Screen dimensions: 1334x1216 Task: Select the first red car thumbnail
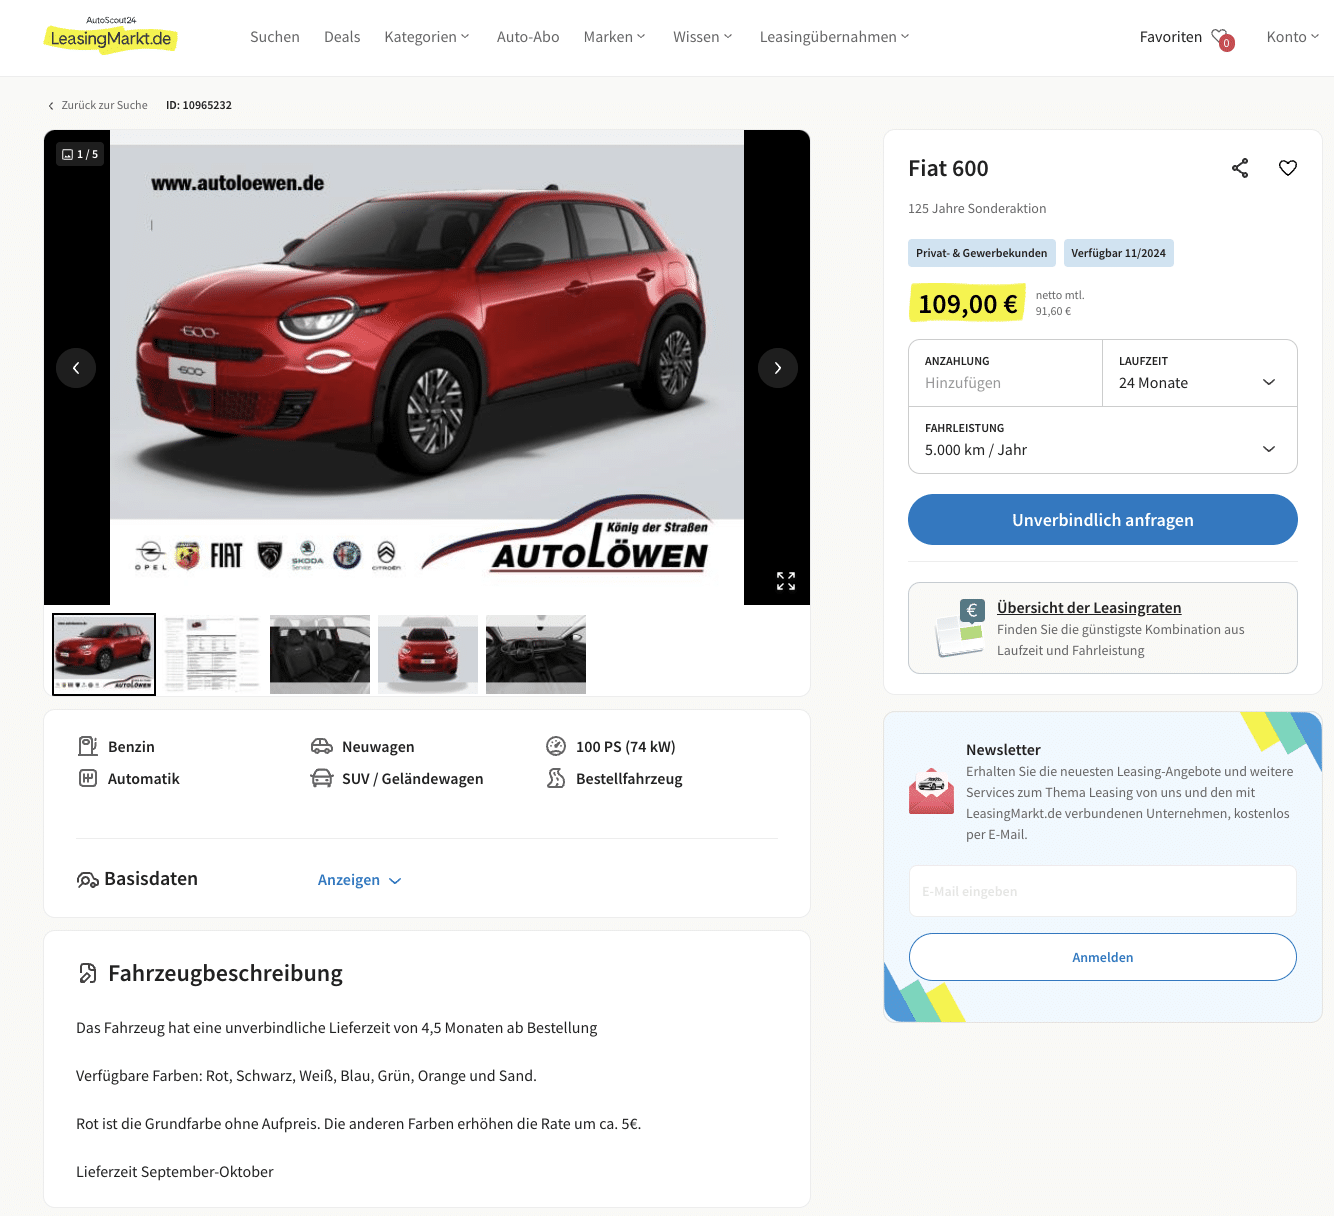click(x=104, y=654)
